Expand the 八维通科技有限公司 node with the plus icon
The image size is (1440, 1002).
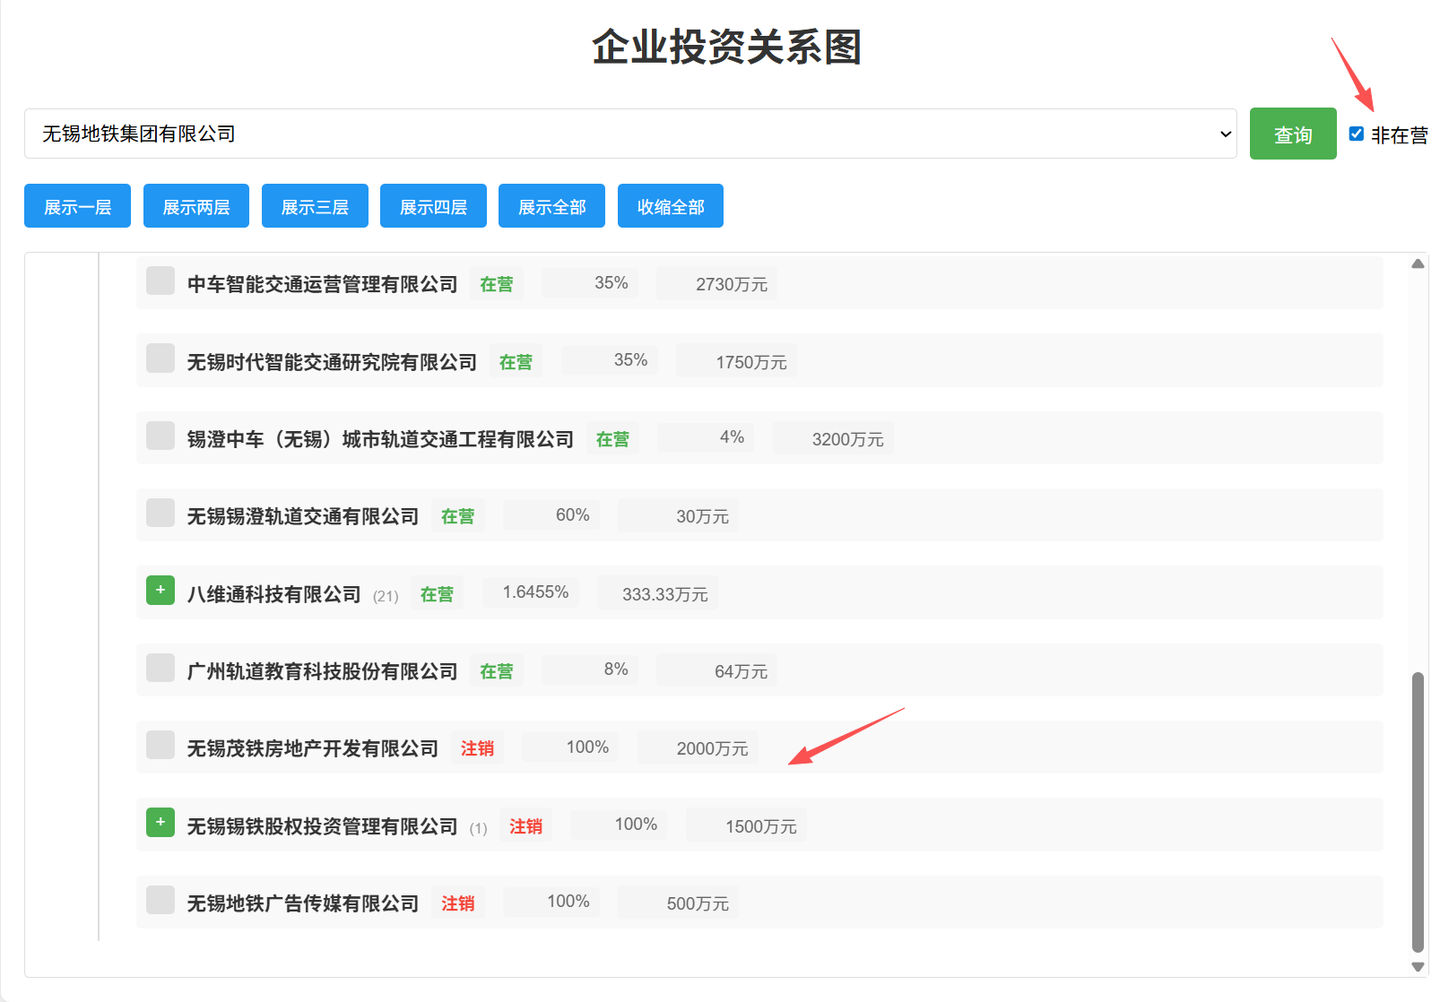coord(160,590)
